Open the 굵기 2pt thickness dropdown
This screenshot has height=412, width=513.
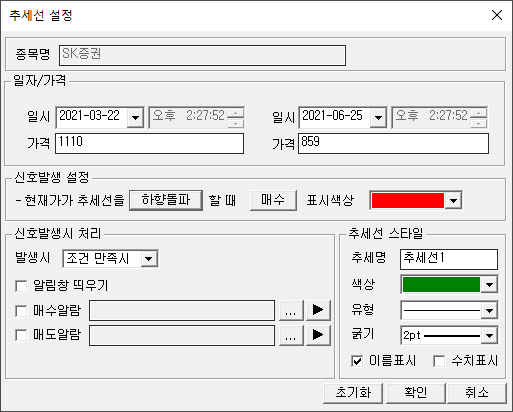tap(489, 335)
